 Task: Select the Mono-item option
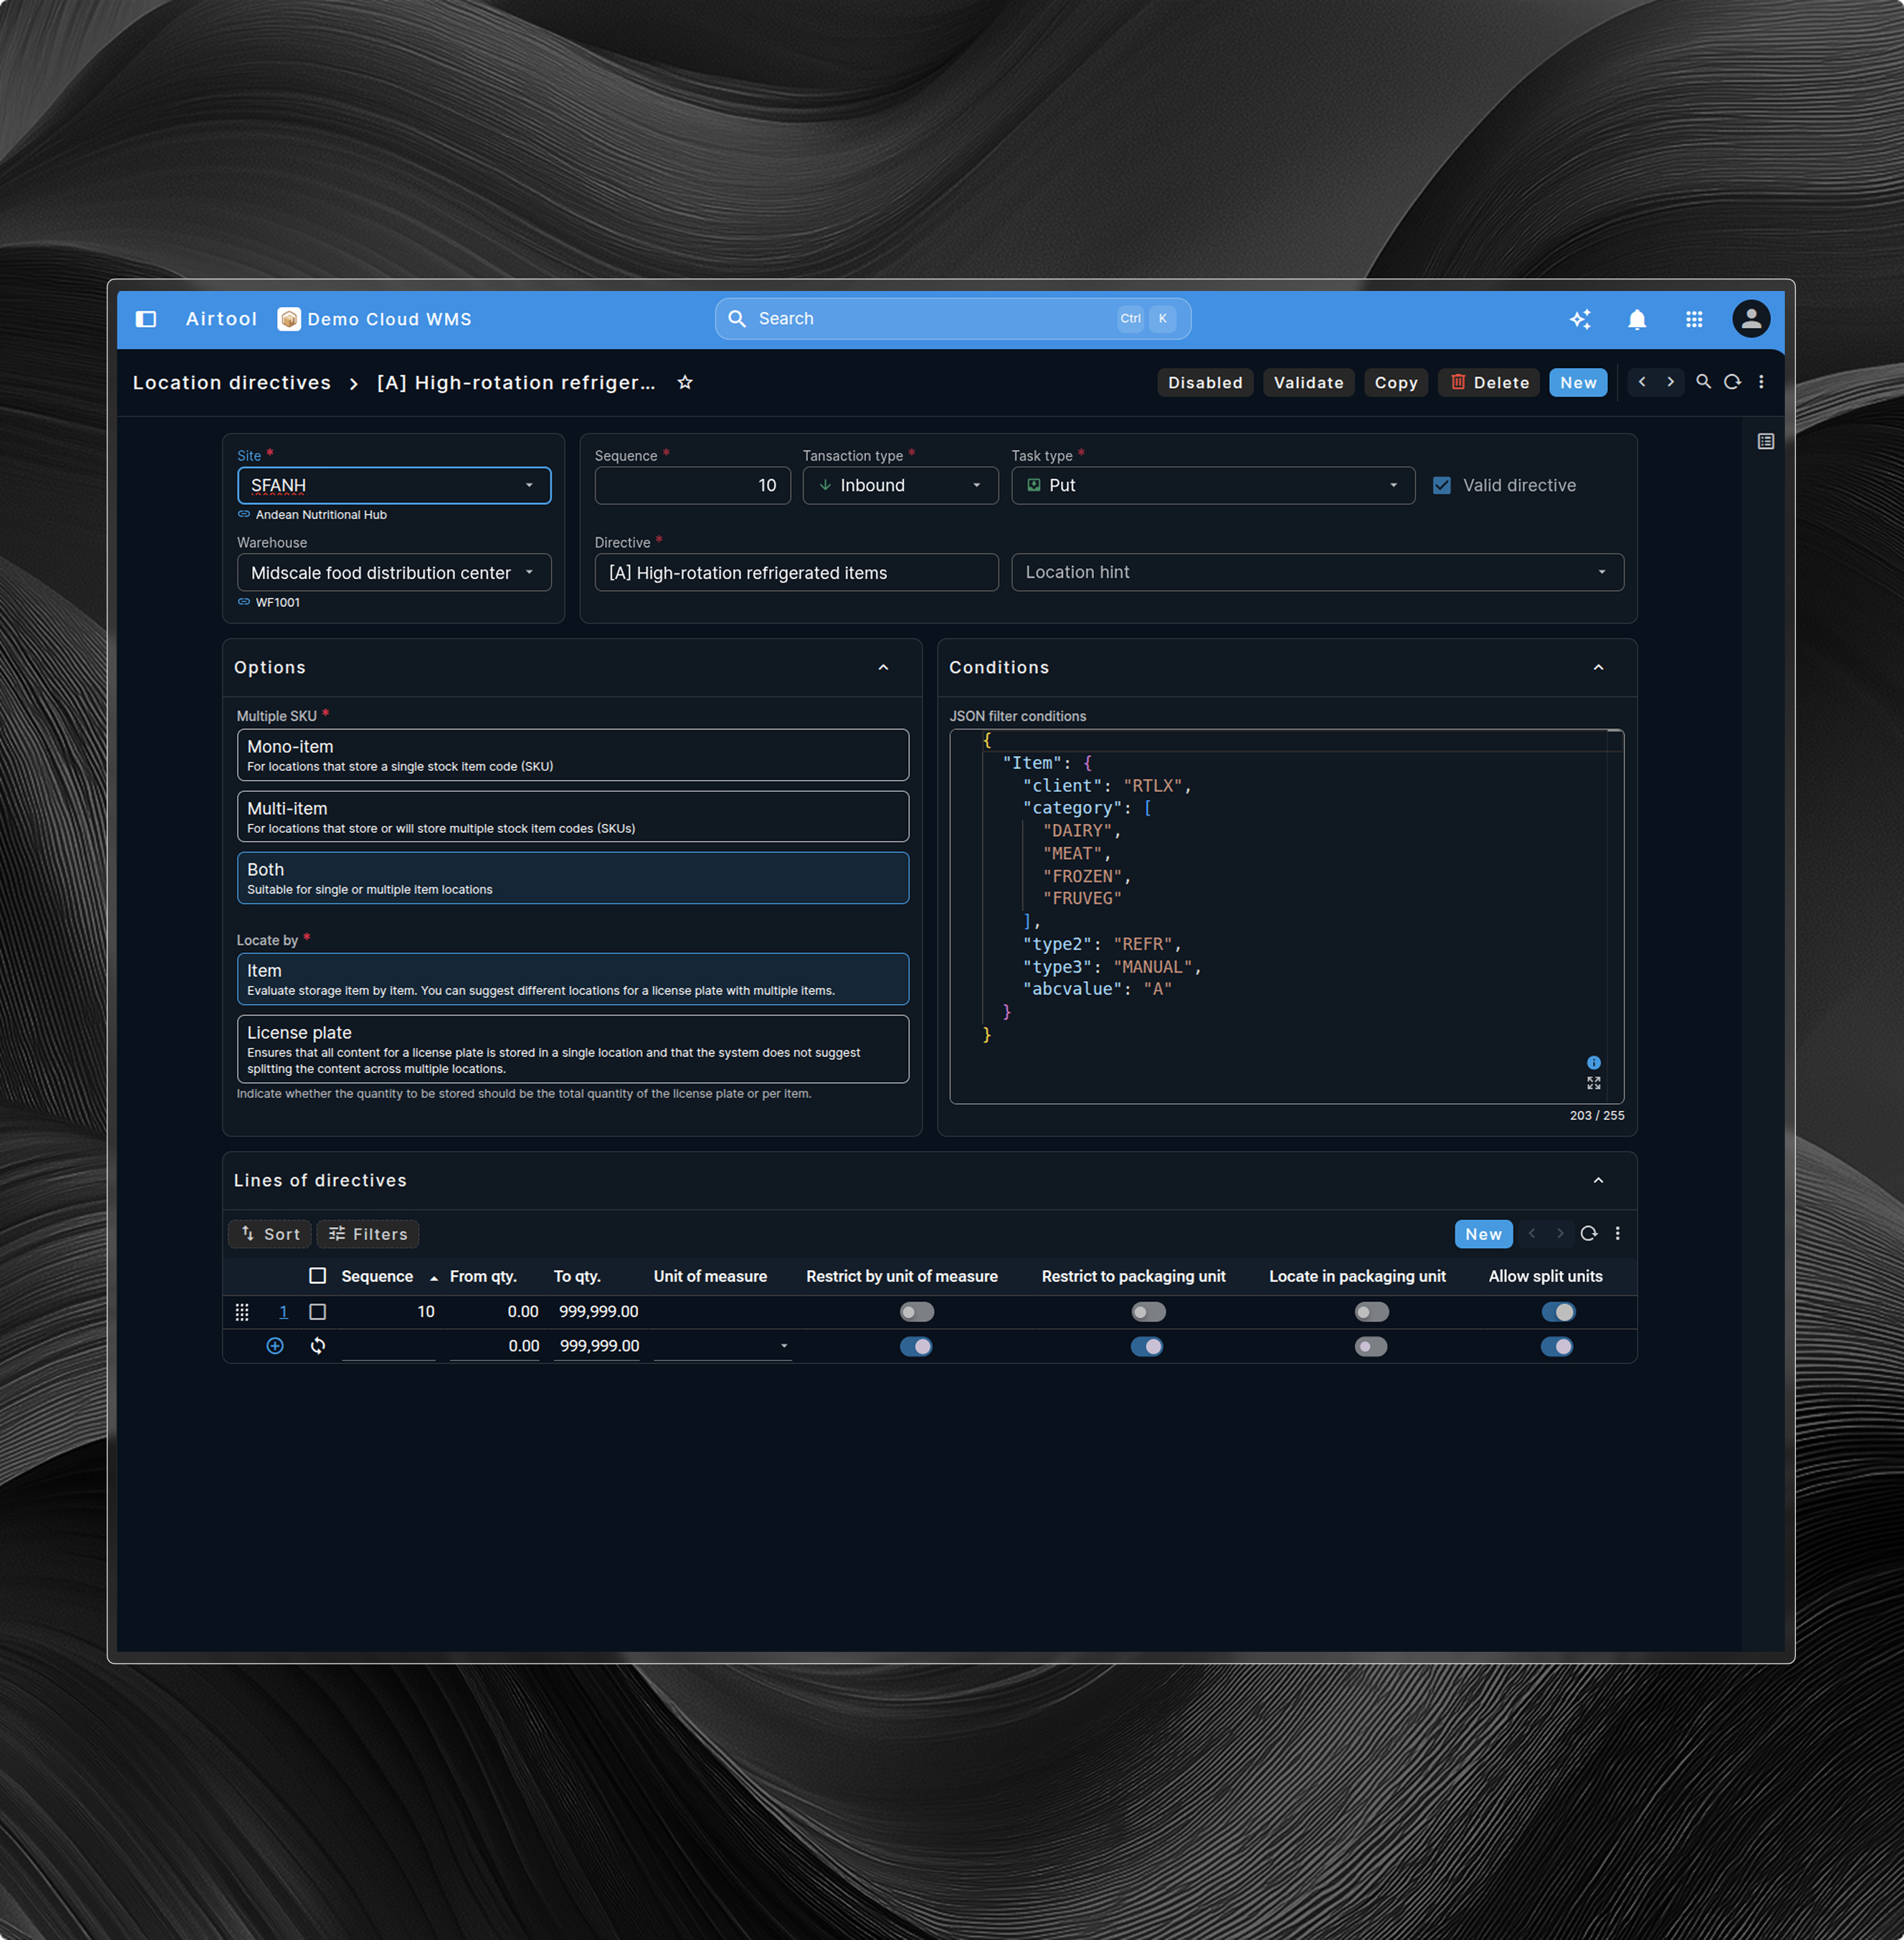[572, 755]
